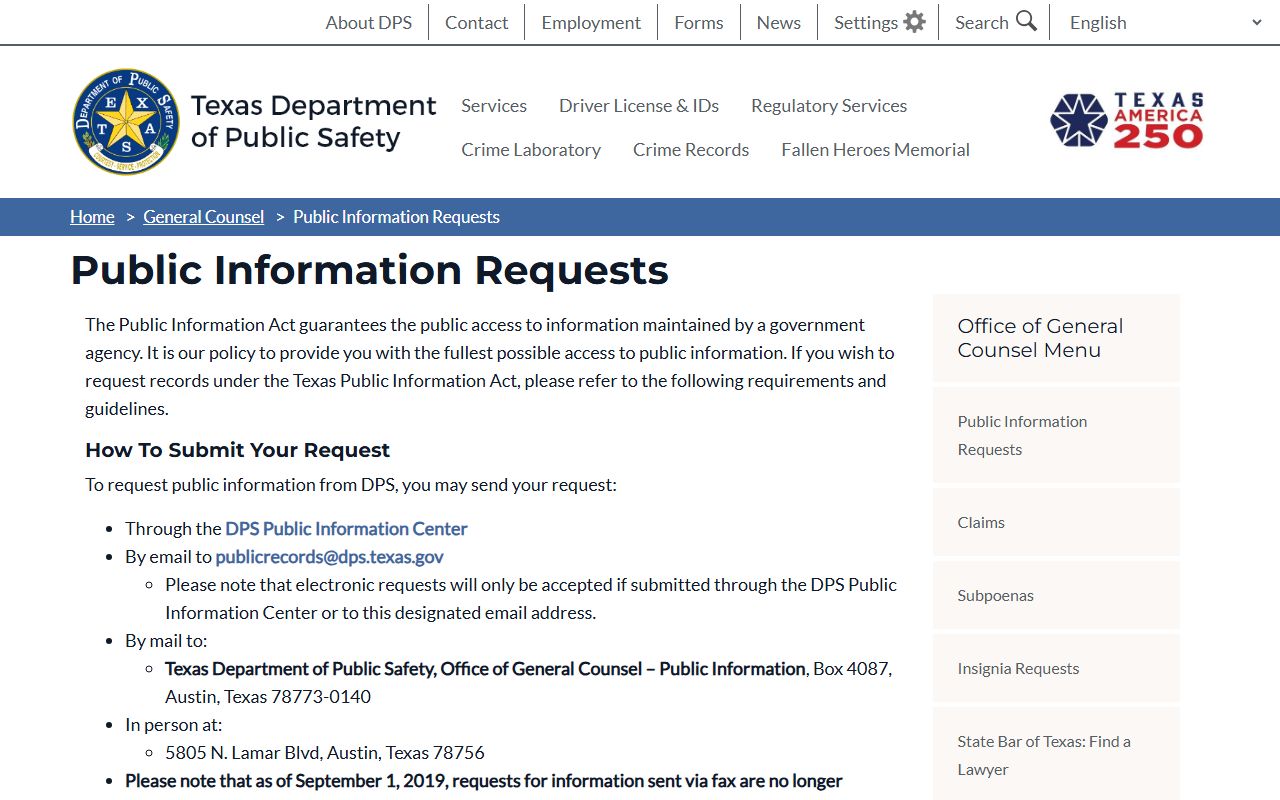Open Fallen Heroes Memorial page

coord(875,149)
